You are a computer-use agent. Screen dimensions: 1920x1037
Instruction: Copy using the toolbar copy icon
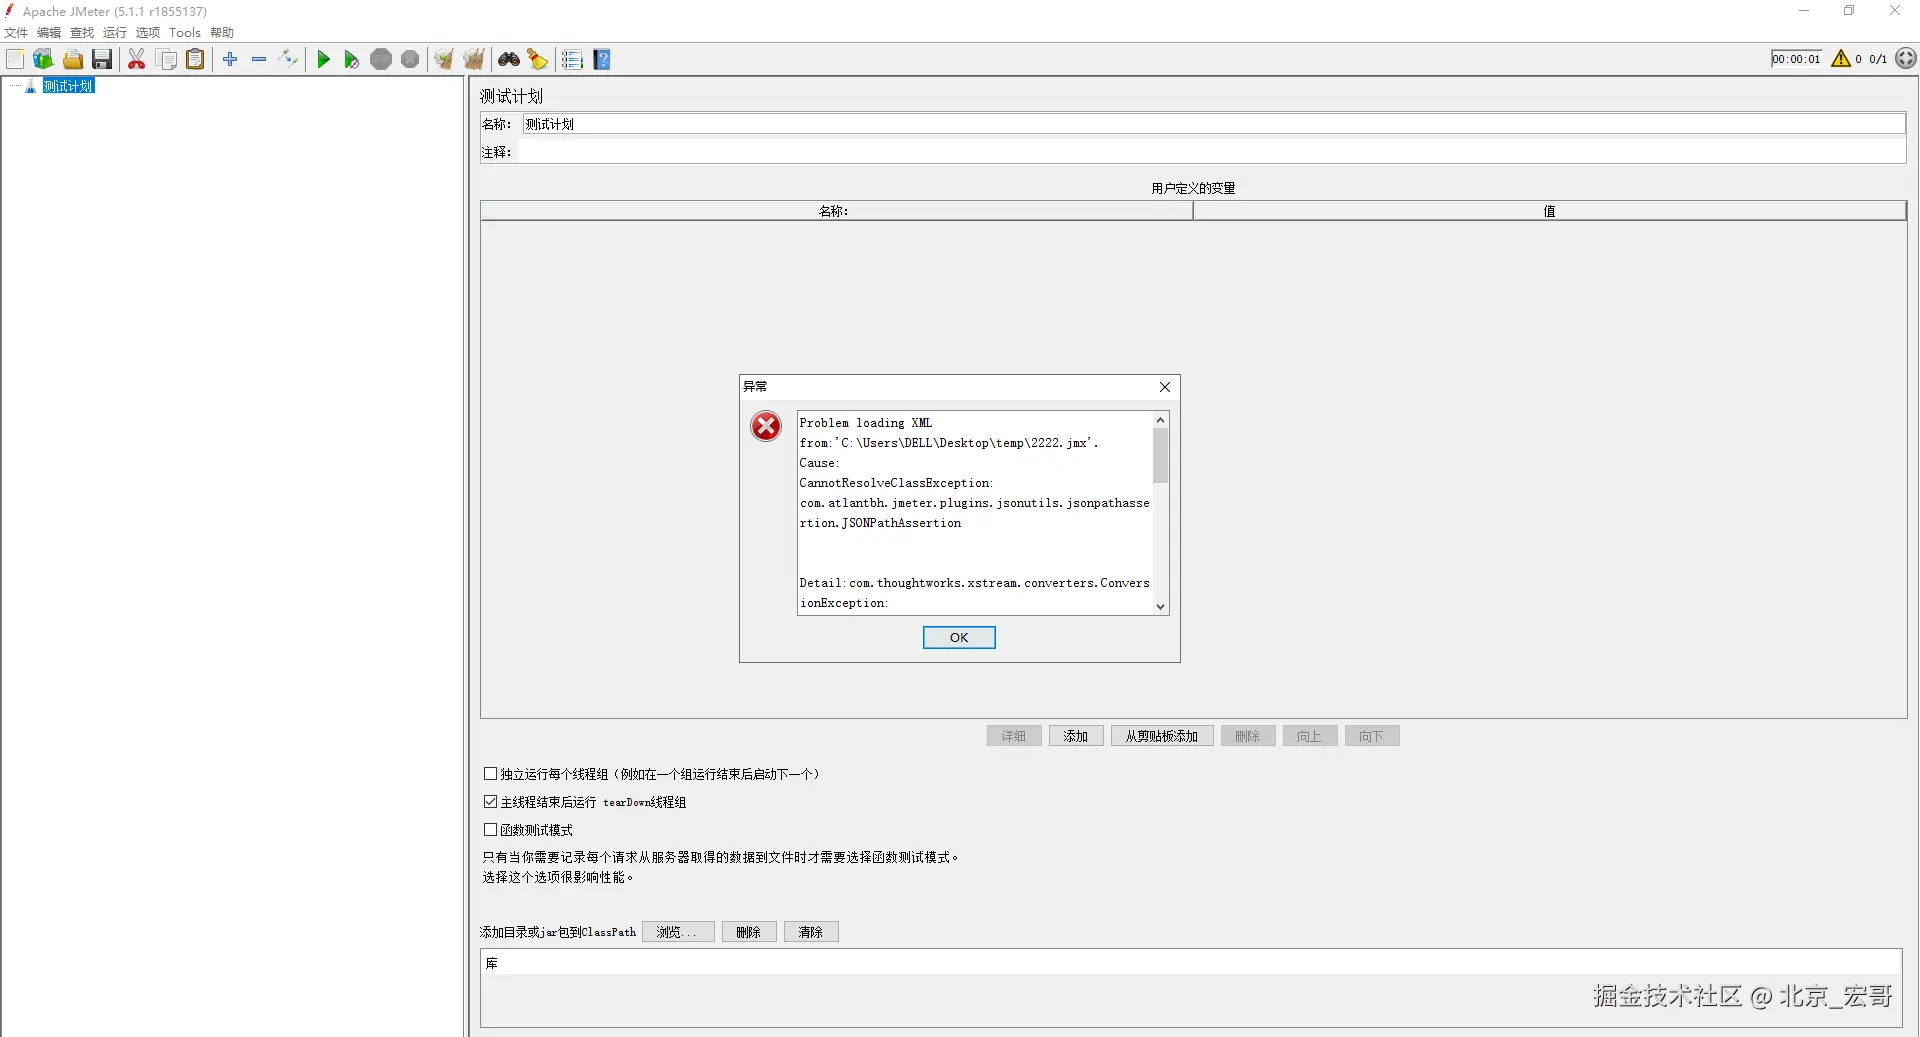pyautogui.click(x=167, y=60)
